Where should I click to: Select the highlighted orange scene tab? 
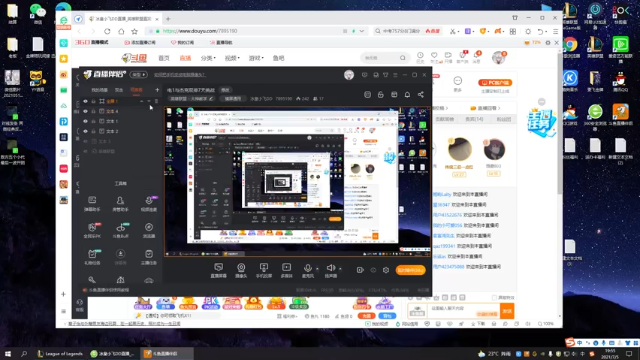click(136, 90)
